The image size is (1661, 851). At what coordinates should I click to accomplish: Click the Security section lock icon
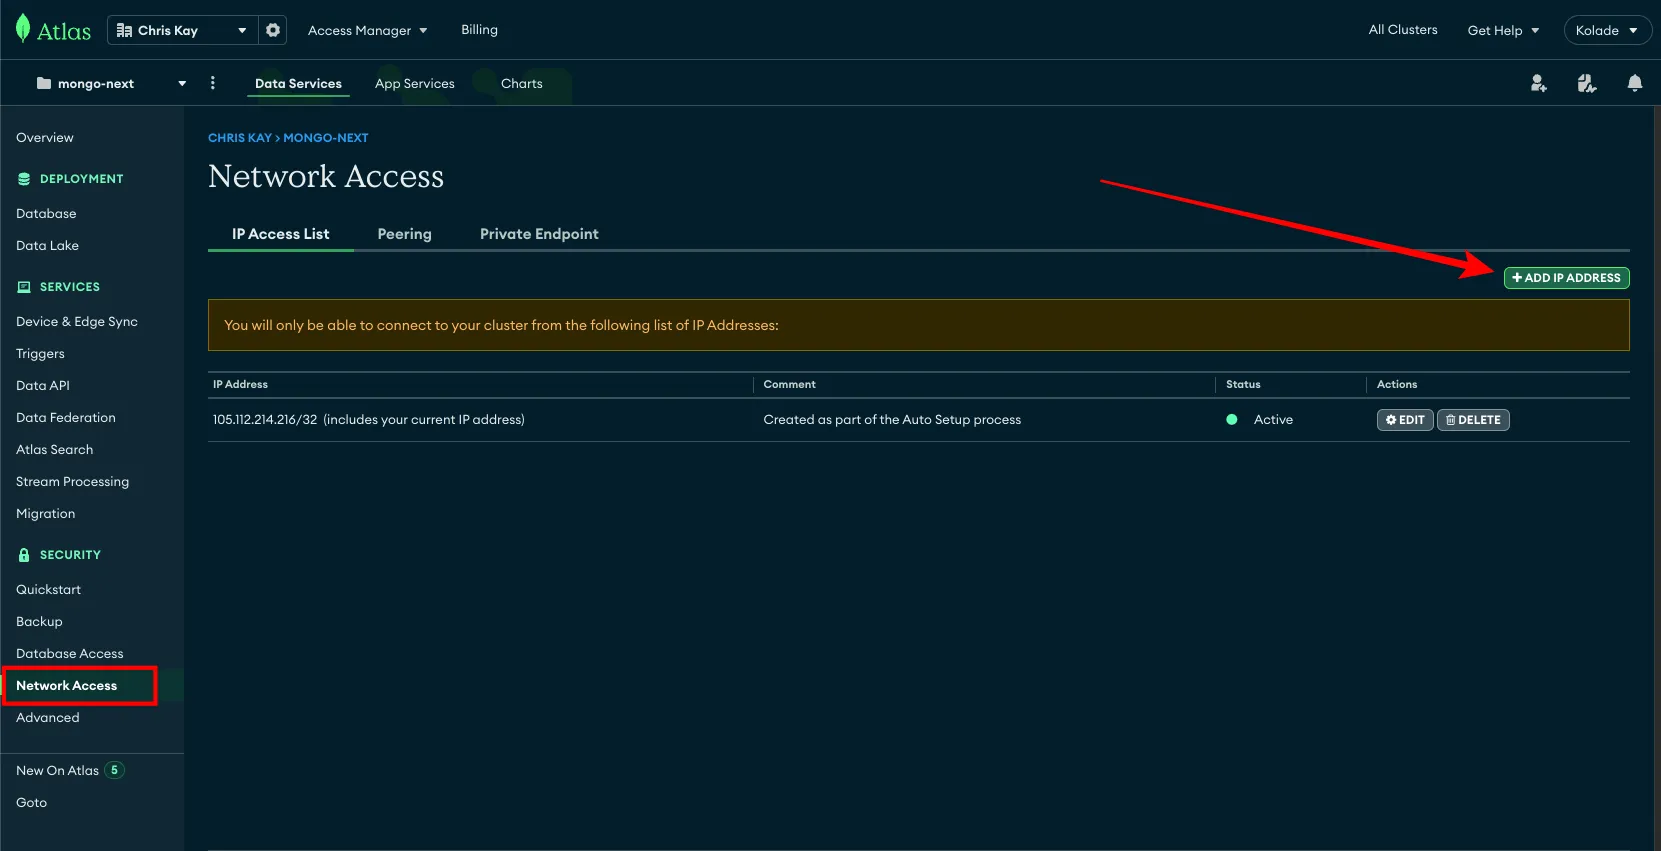coord(24,555)
